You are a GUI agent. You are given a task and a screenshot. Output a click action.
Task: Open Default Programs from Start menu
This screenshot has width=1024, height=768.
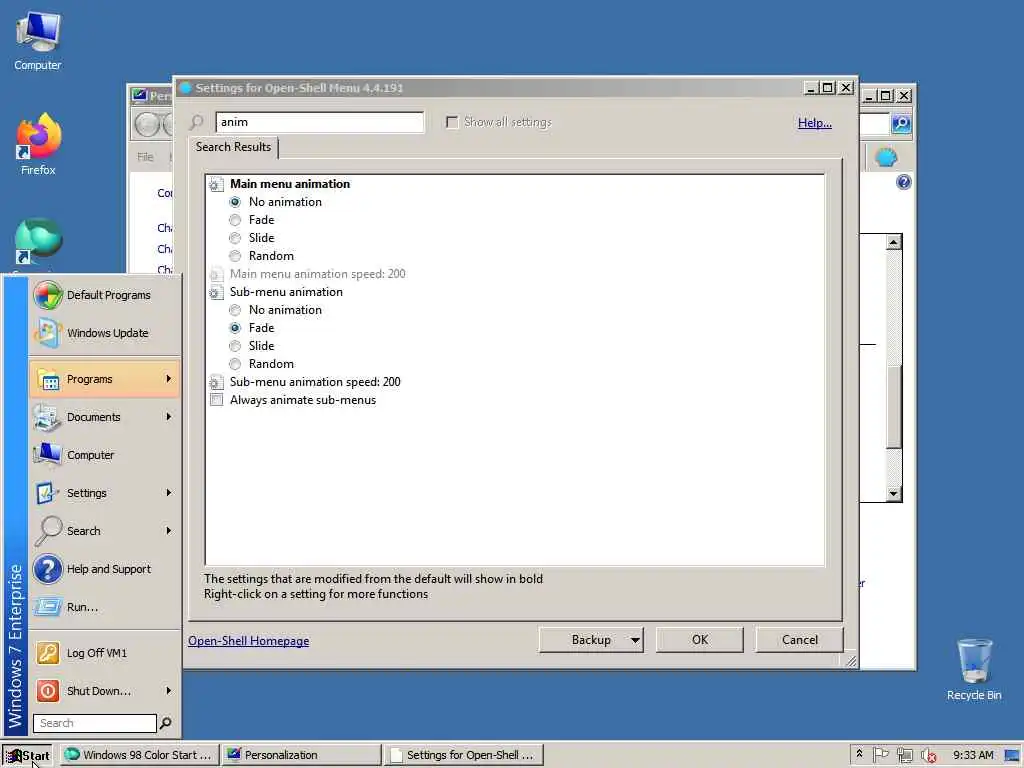tap(104, 295)
